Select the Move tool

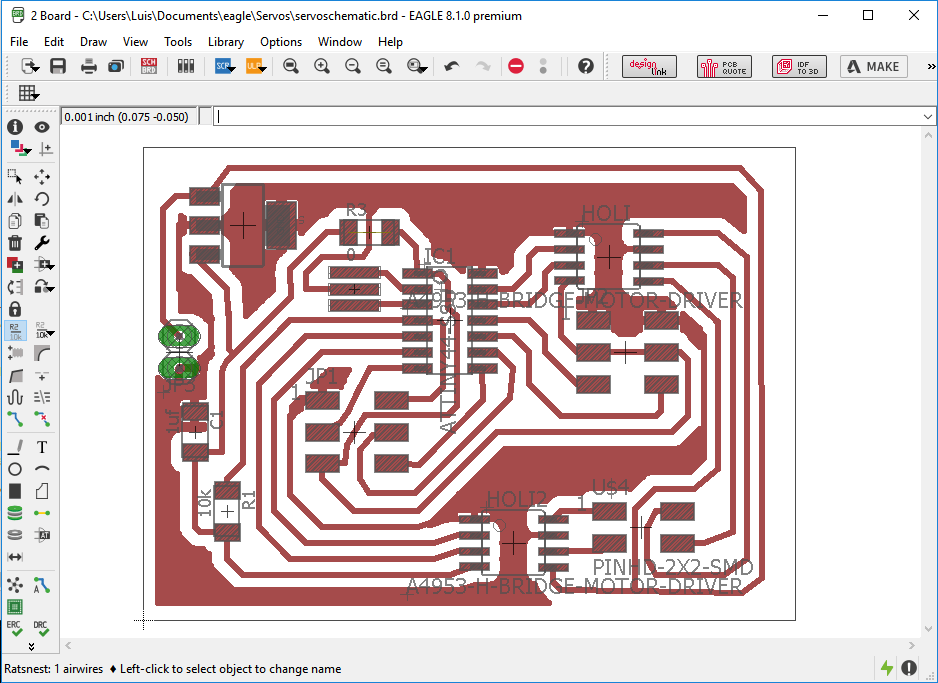click(42, 176)
